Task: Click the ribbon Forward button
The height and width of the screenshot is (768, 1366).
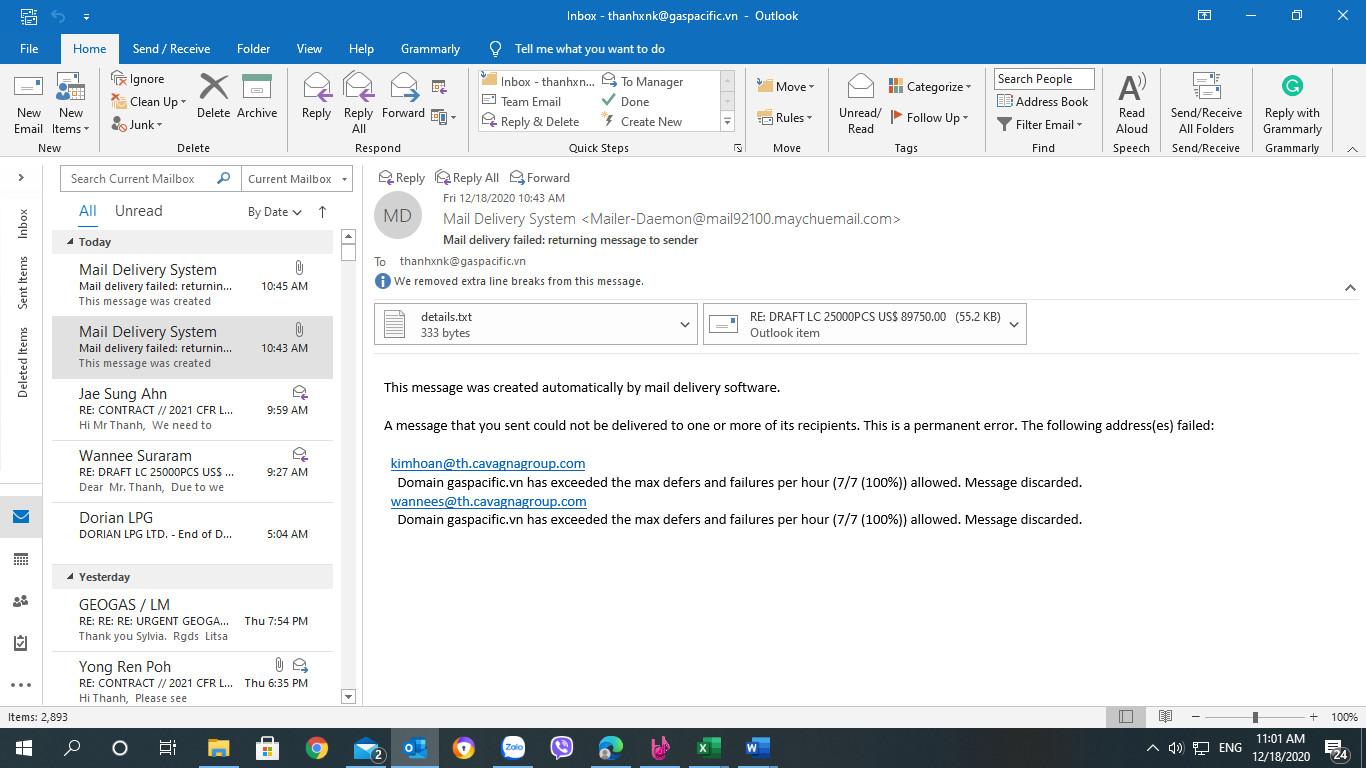Action: (403, 96)
